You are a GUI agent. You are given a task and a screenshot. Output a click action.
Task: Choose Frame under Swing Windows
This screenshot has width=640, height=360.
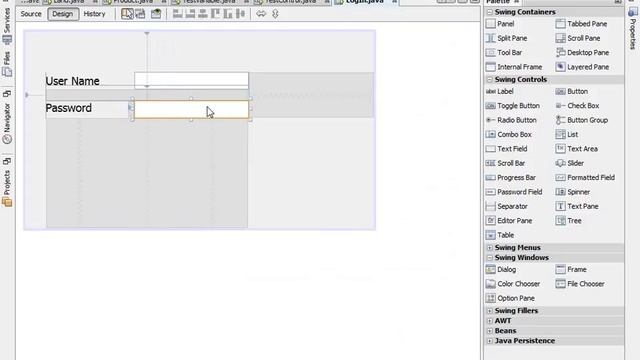pos(571,269)
